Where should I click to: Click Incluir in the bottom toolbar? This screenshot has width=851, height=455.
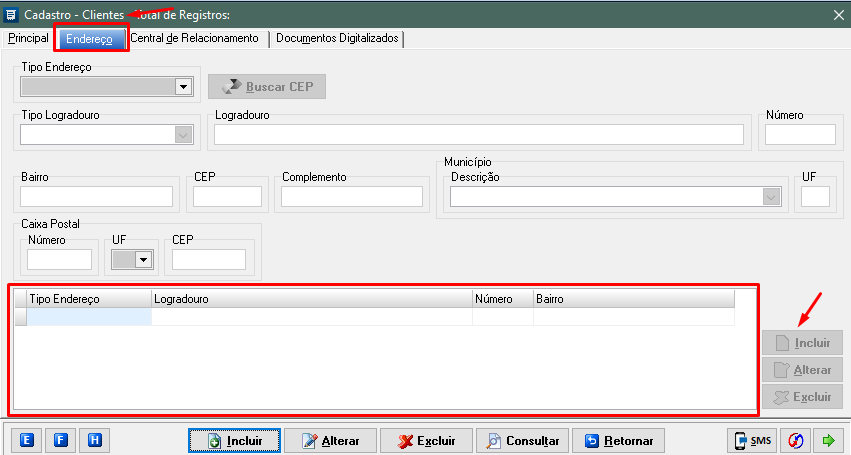tap(234, 440)
